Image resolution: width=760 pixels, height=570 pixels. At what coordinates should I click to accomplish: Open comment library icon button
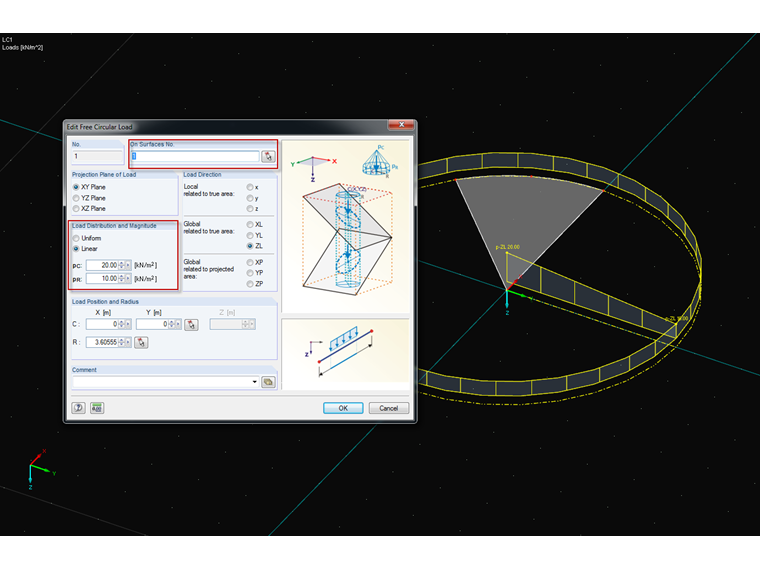pyautogui.click(x=268, y=382)
